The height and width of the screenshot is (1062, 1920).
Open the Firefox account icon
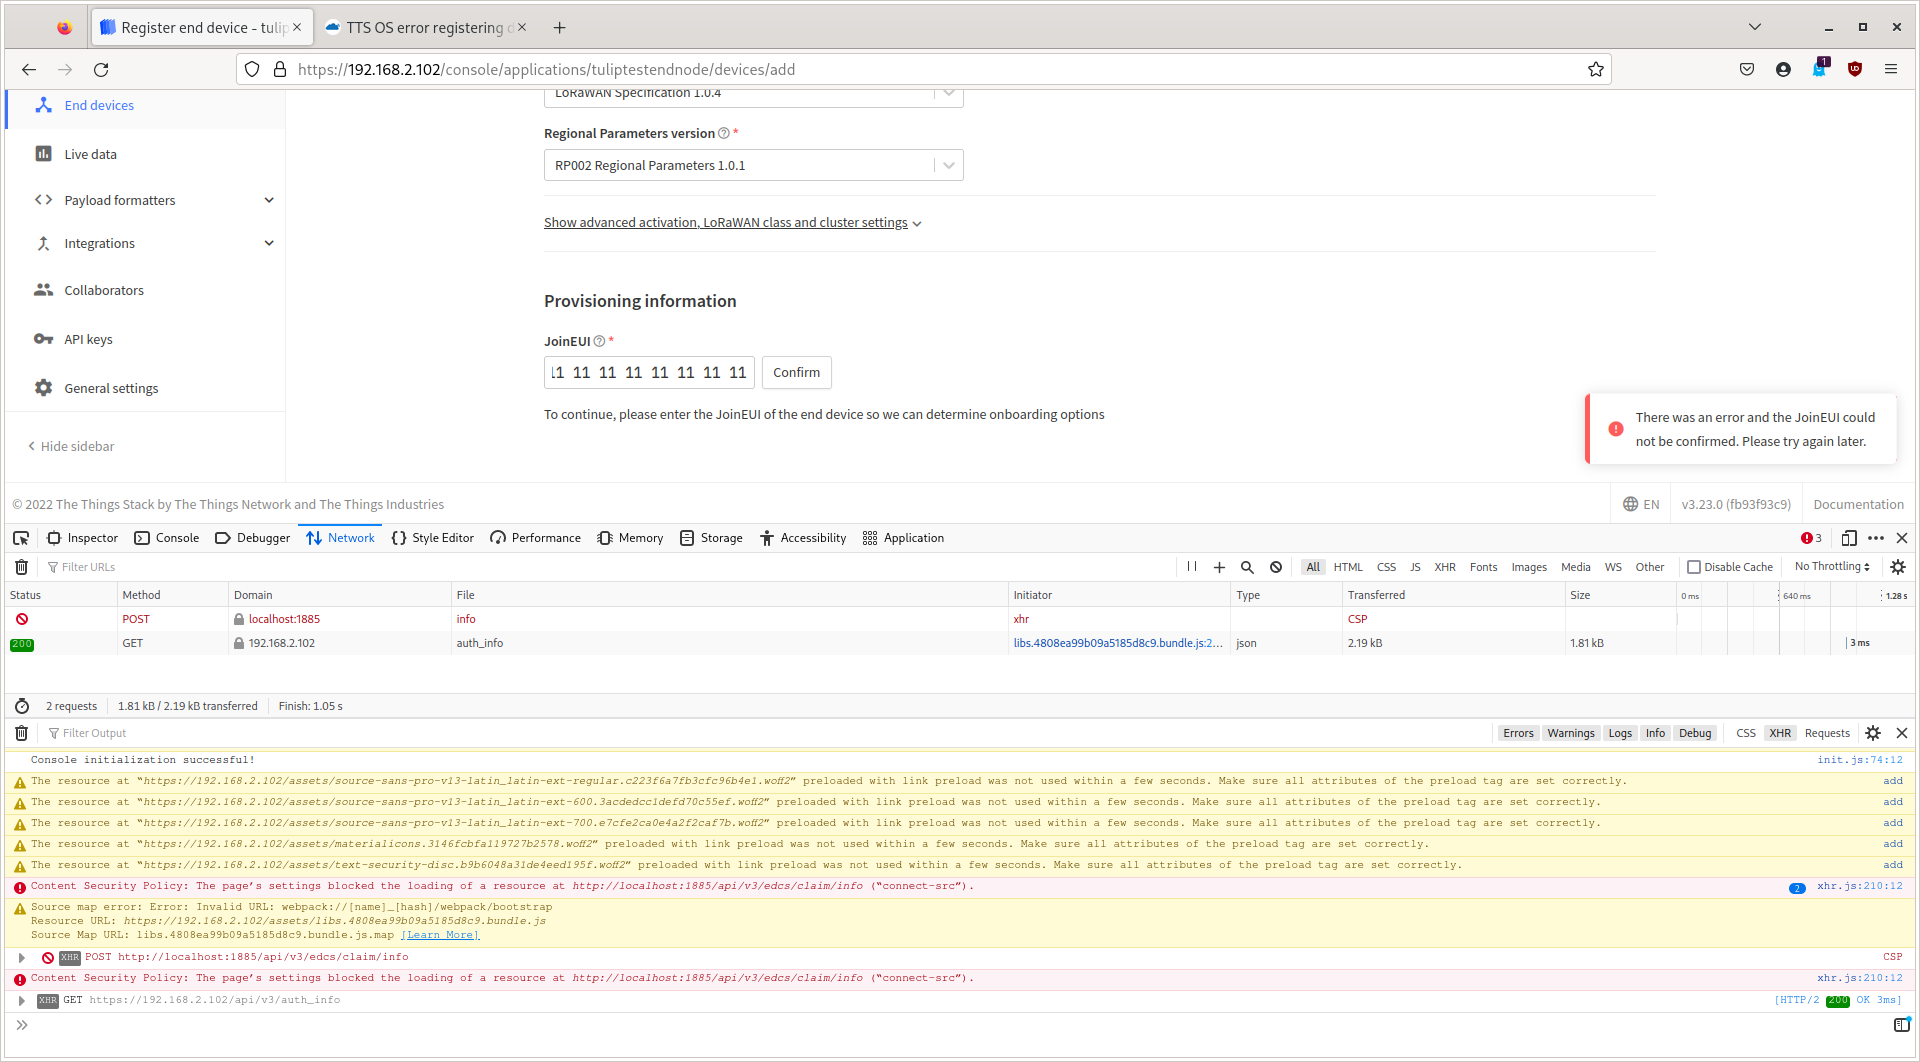pos(1783,69)
